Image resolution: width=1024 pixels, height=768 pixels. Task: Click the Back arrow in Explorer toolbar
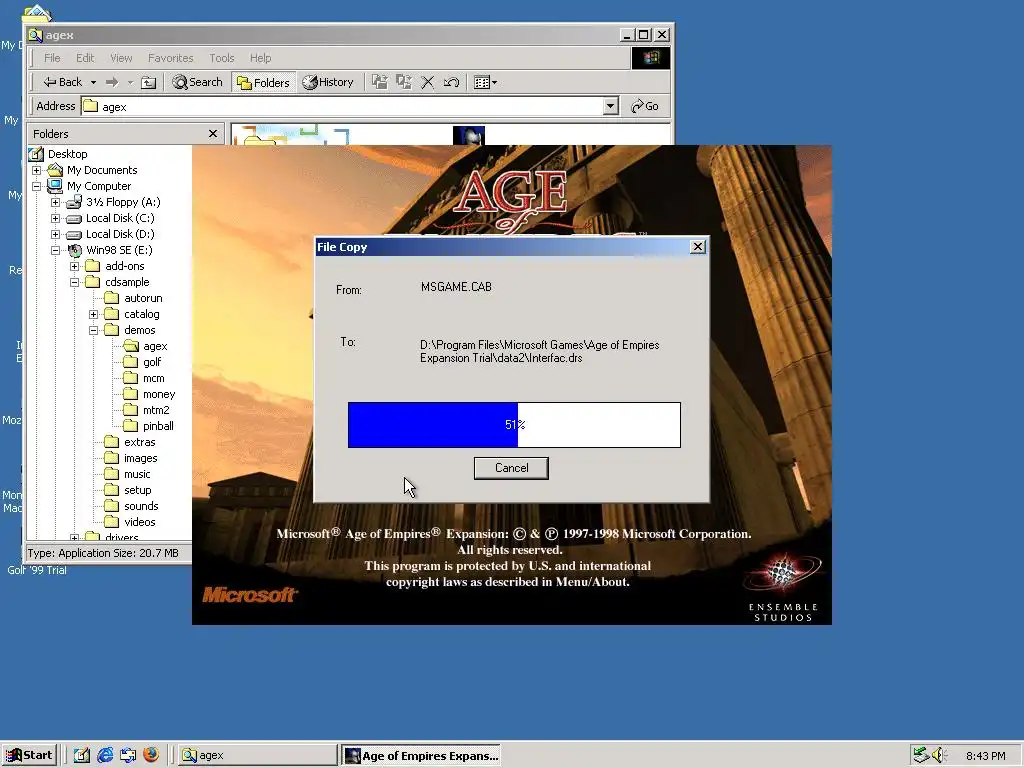coord(62,82)
